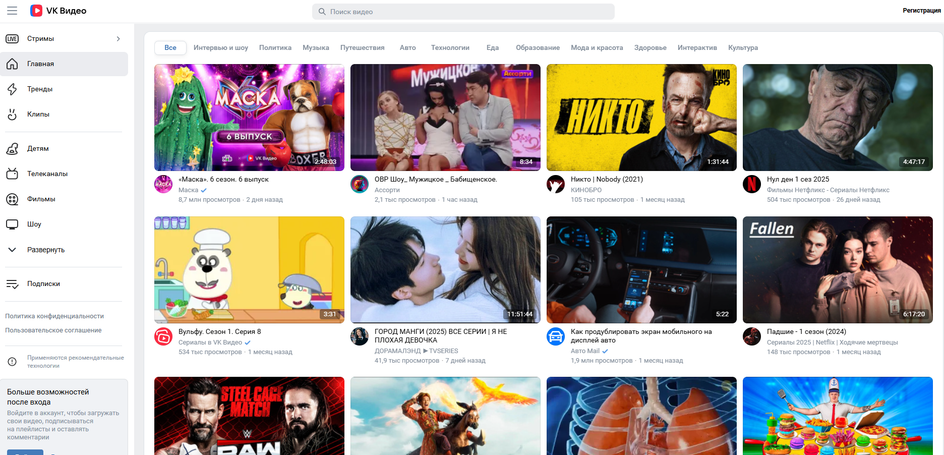Open the car display video thumbnail

coord(641,270)
